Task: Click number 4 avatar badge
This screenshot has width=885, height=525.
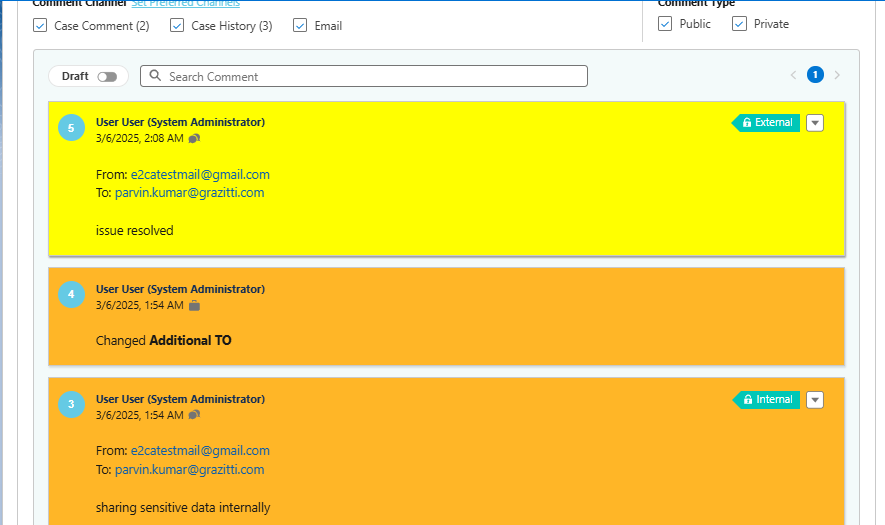Action: 71,294
